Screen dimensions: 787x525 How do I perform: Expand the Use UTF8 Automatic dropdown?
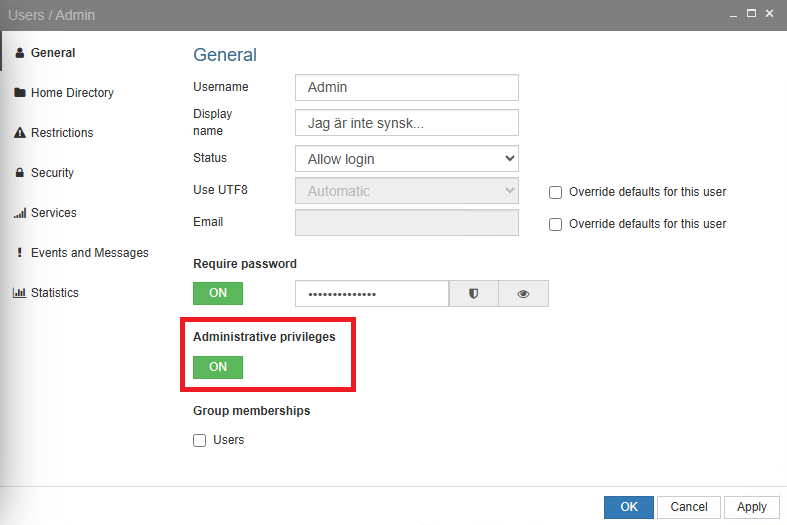click(407, 191)
